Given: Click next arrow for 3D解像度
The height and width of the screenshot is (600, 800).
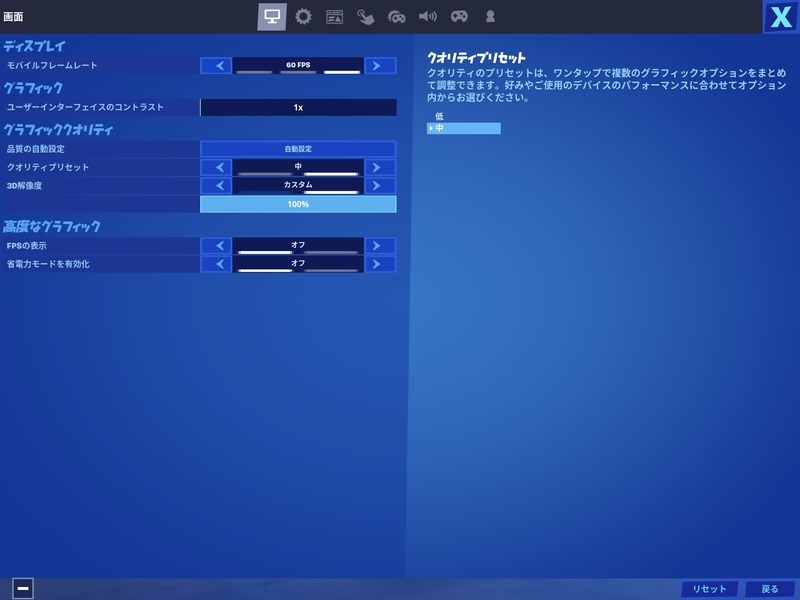Looking at the screenshot, I should click(x=380, y=186).
